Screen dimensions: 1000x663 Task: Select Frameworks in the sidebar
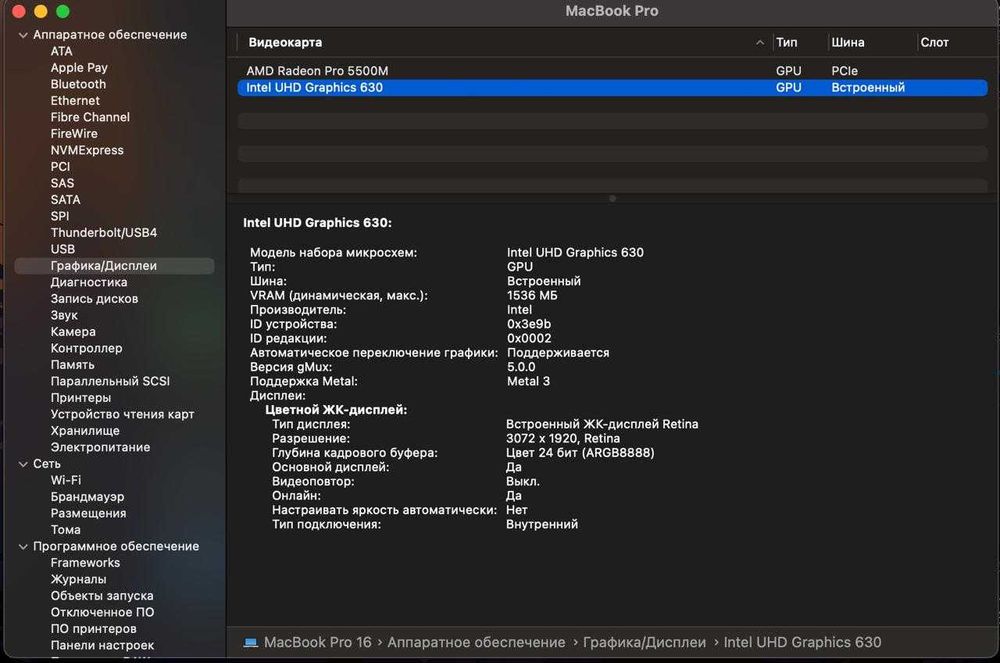(85, 563)
